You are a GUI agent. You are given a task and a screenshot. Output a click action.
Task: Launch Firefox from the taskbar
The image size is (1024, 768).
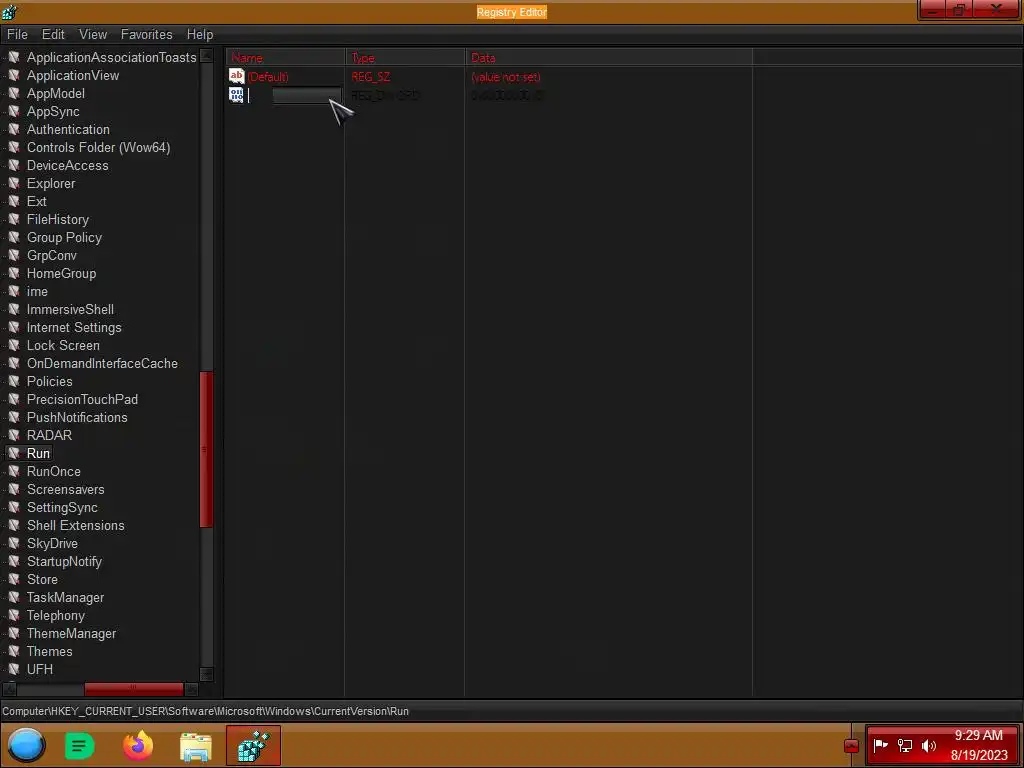138,745
